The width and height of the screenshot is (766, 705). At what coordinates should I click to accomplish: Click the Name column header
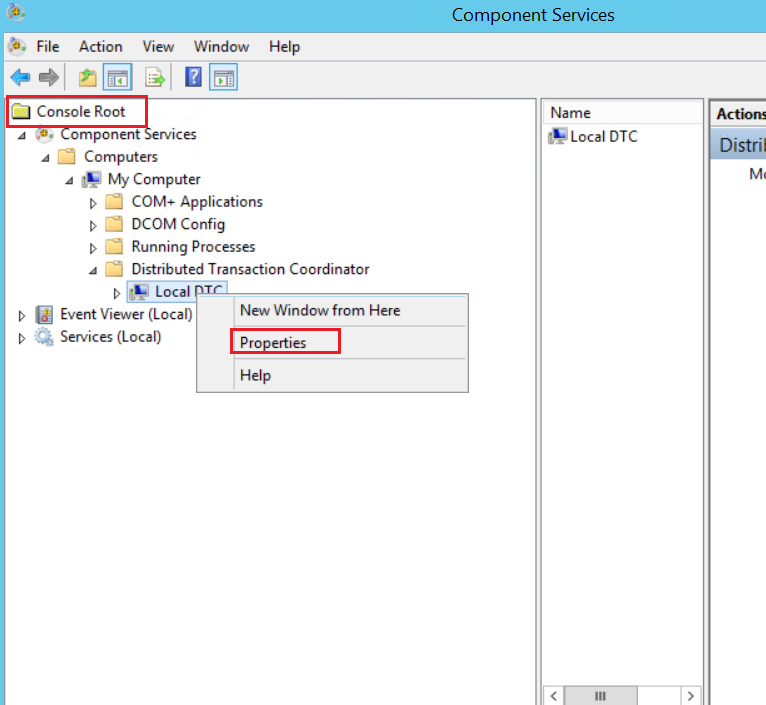pyautogui.click(x=622, y=113)
